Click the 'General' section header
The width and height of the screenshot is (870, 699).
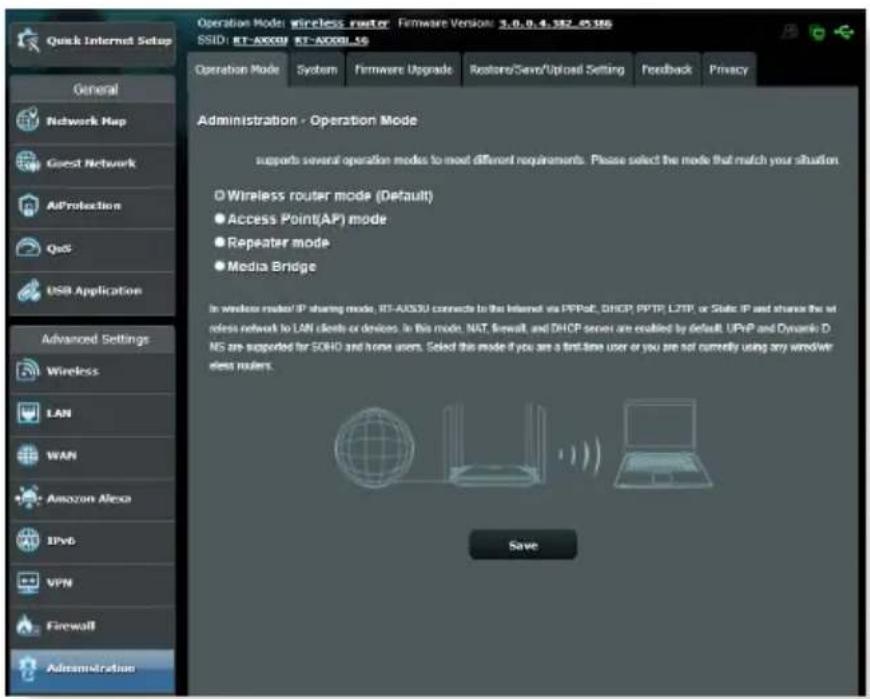coord(95,90)
